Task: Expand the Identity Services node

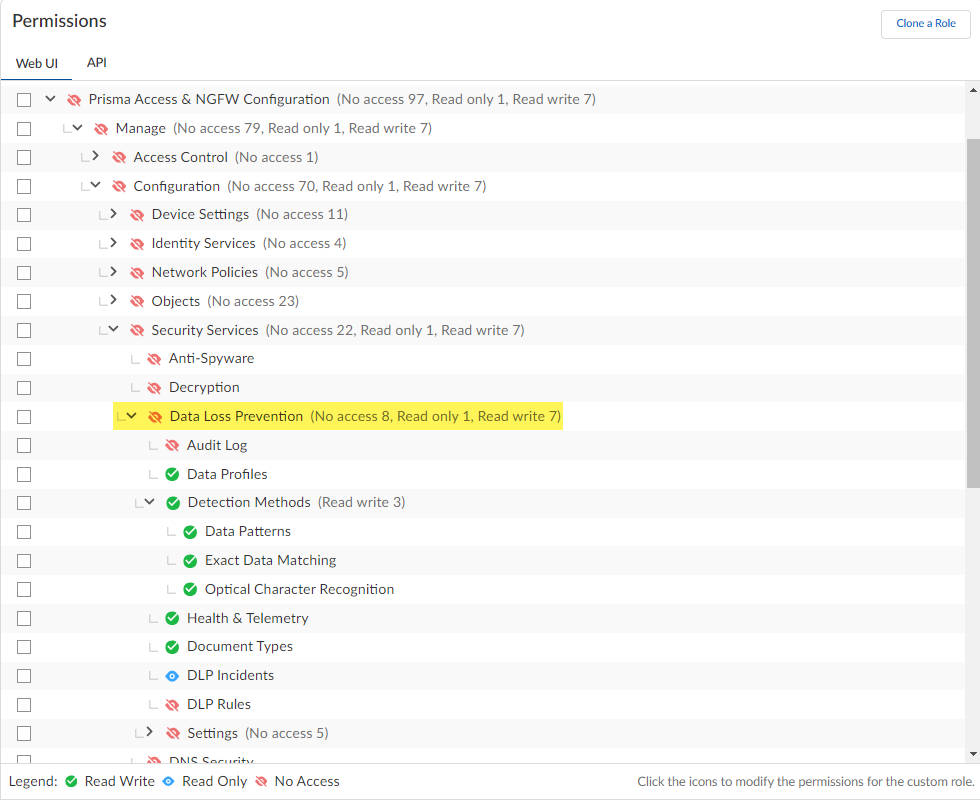Action: (x=113, y=242)
